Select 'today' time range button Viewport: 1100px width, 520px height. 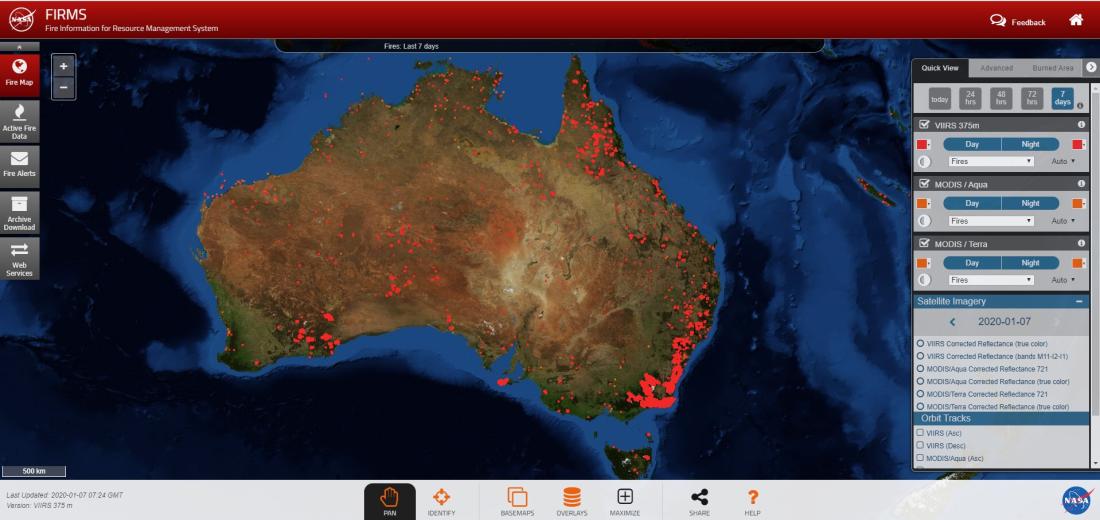point(939,99)
